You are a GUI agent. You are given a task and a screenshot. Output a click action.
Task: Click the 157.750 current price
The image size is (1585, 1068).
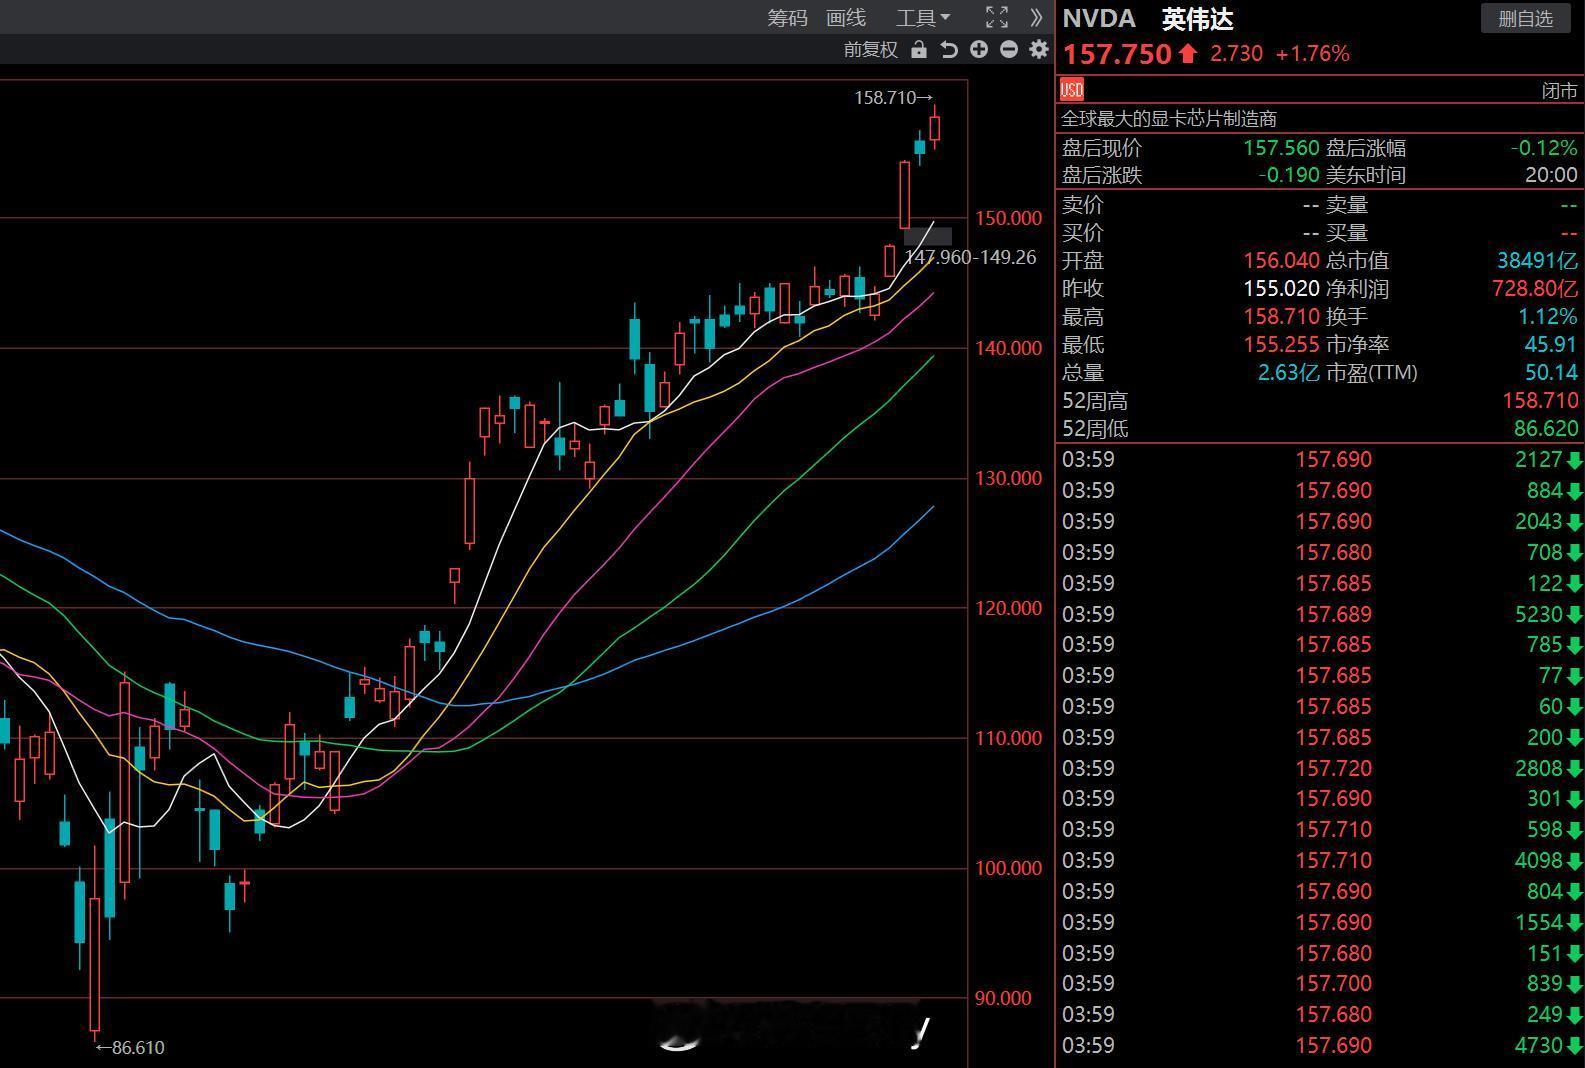tap(1116, 54)
